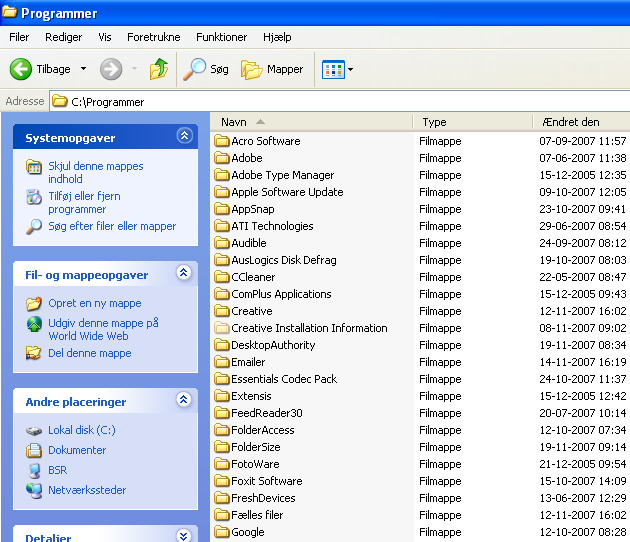630x542 pixels.
Task: Open the Views dropdown arrow
Action: tap(350, 70)
